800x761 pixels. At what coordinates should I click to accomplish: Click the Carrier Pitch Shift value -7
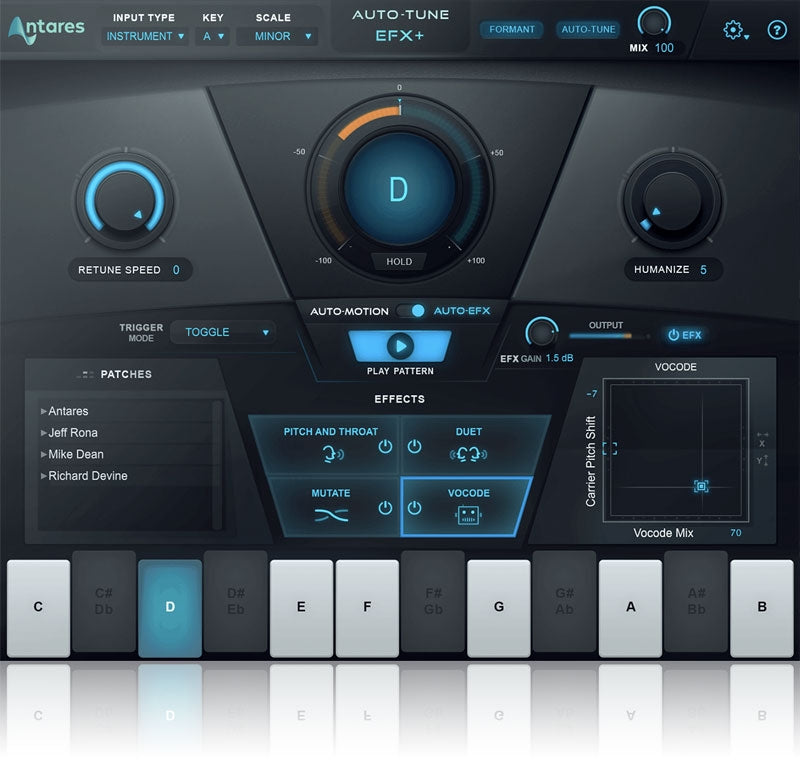coord(591,393)
